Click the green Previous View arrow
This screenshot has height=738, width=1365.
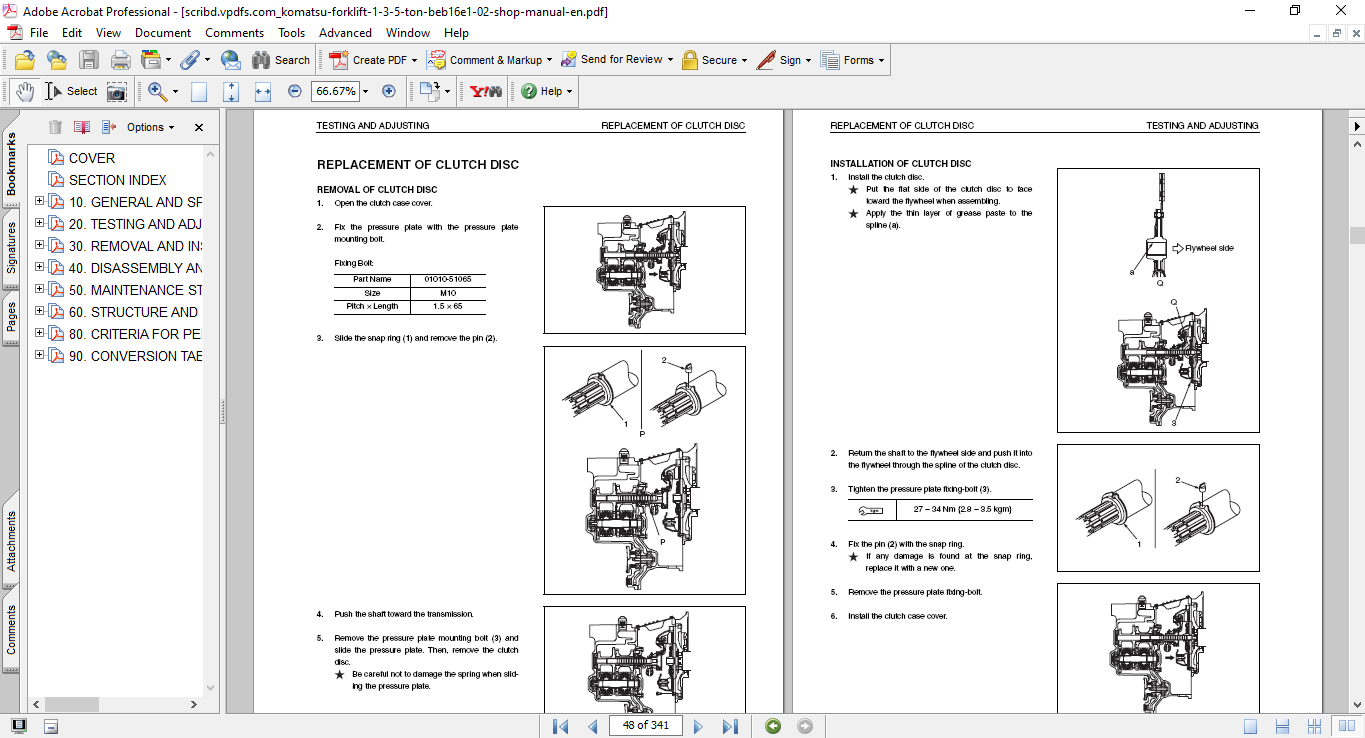[x=773, y=726]
